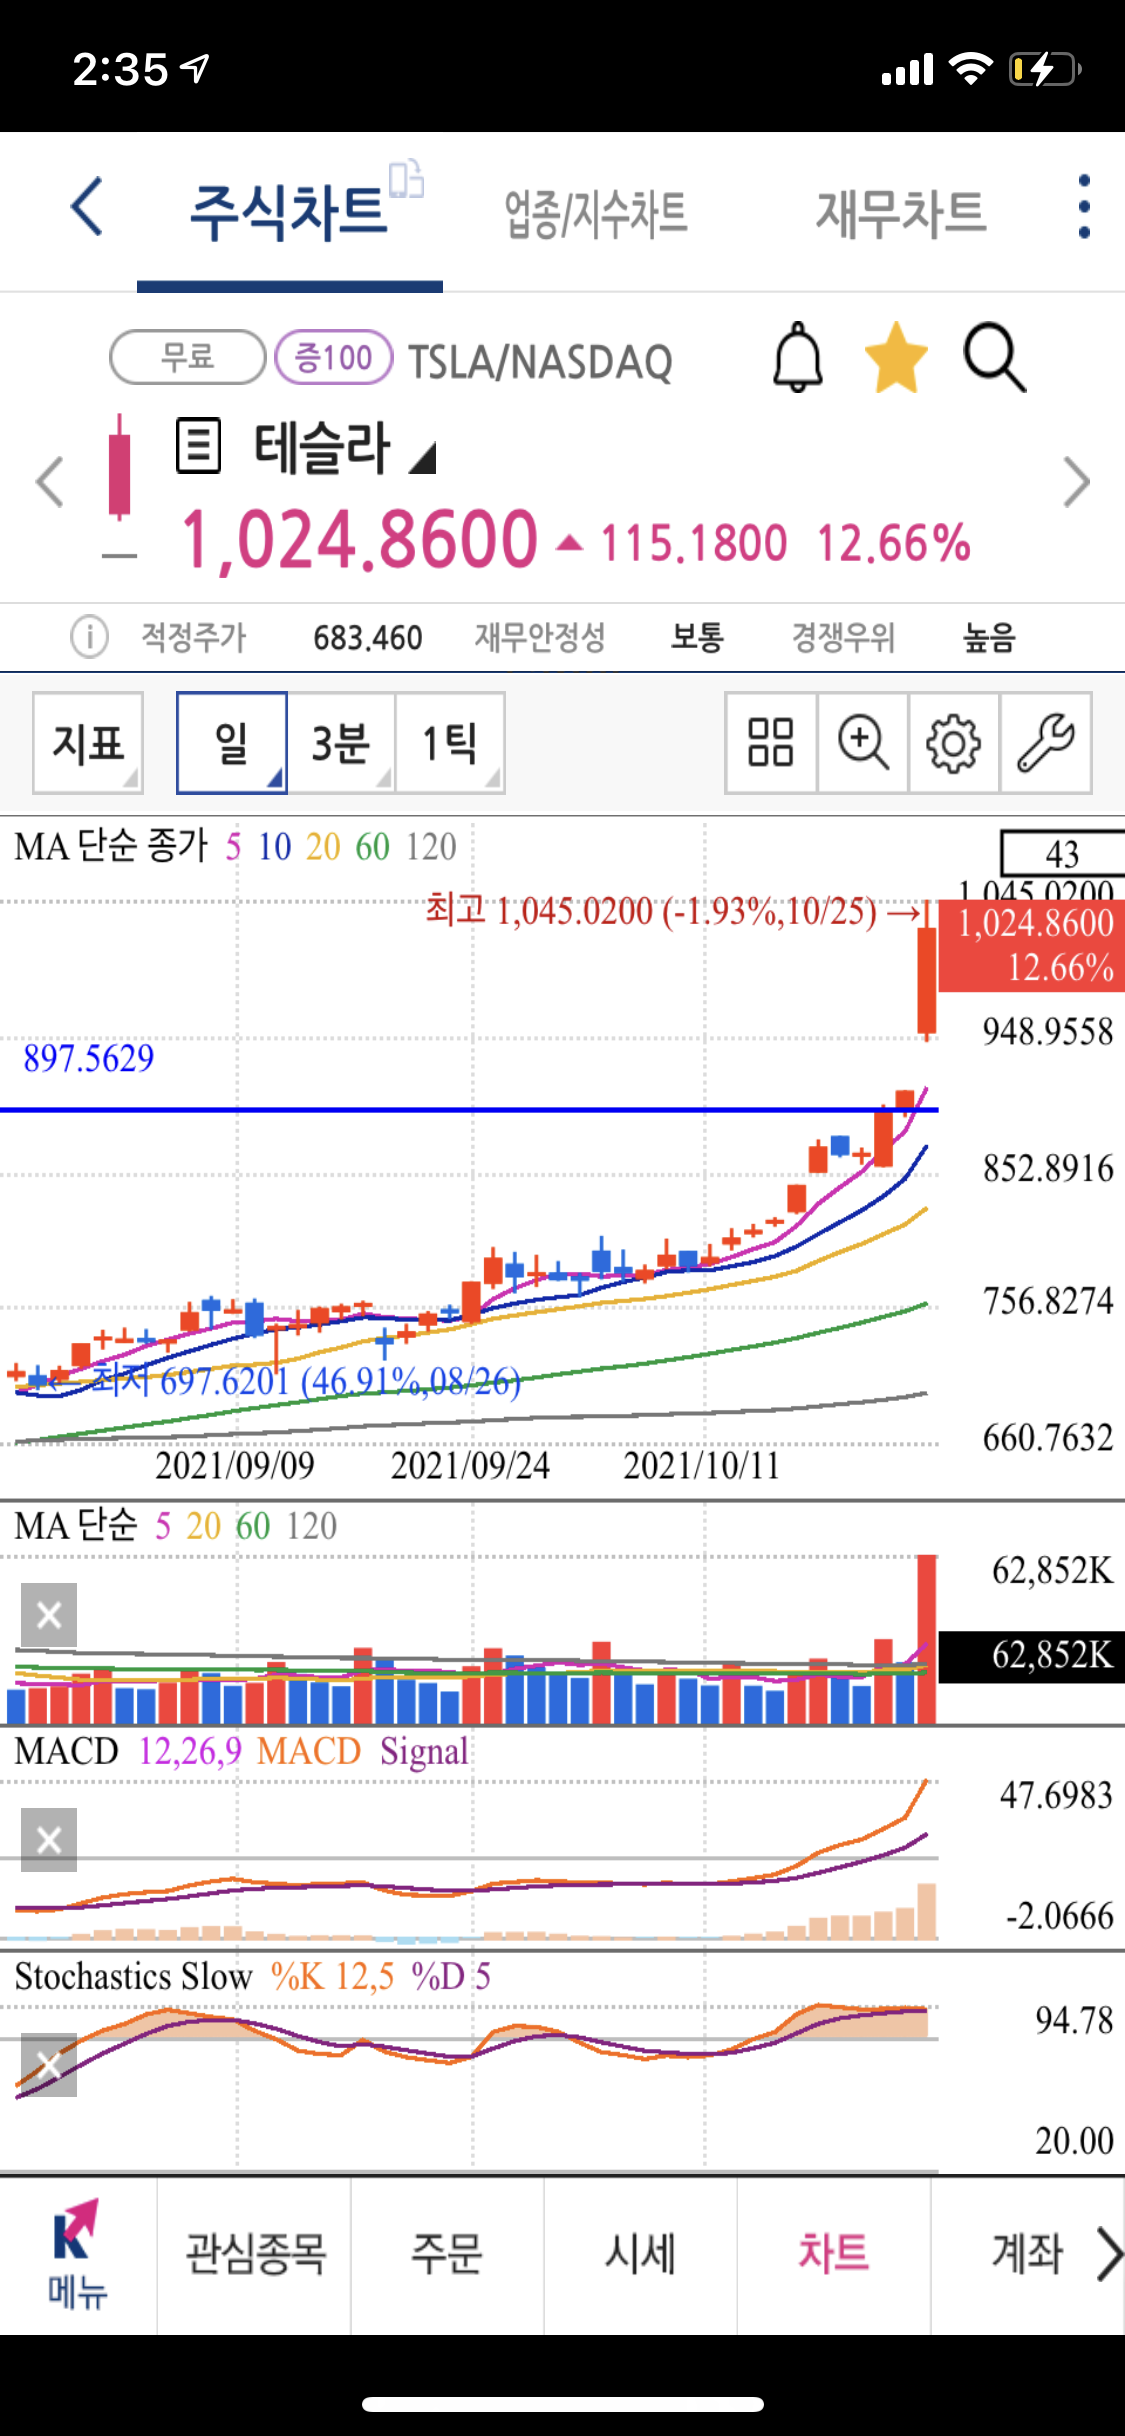Tap the candlestick icon next to 테슬라
This screenshot has height=2436, width=1125.
coord(119,468)
